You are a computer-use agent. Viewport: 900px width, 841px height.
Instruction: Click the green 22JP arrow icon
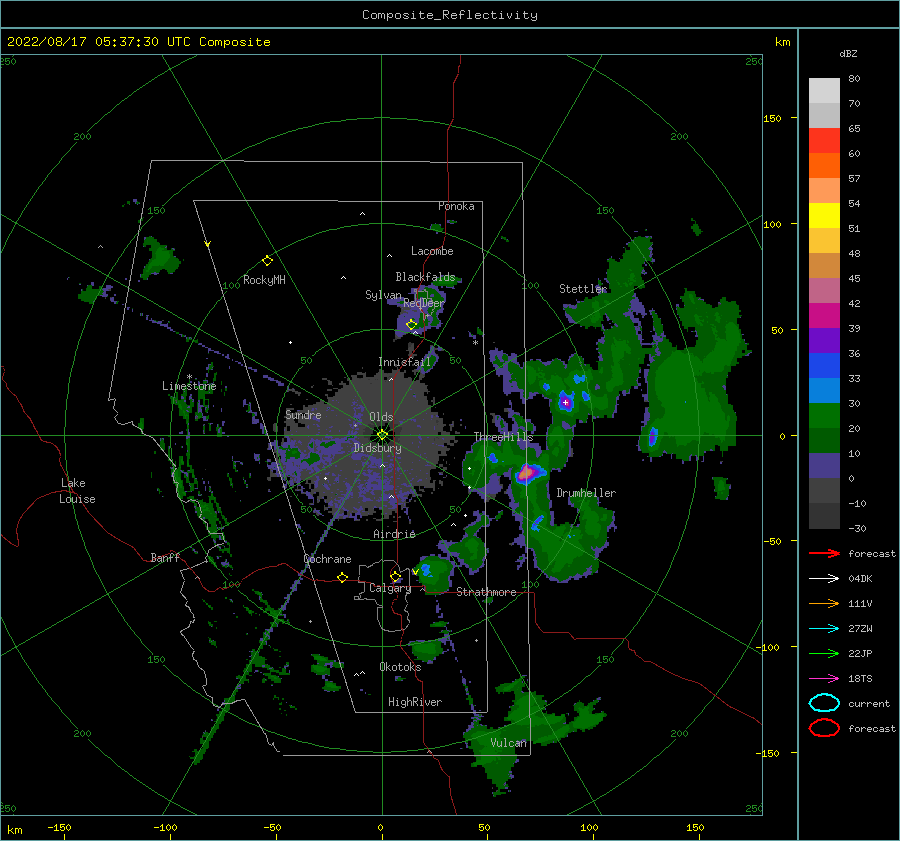[x=824, y=653]
